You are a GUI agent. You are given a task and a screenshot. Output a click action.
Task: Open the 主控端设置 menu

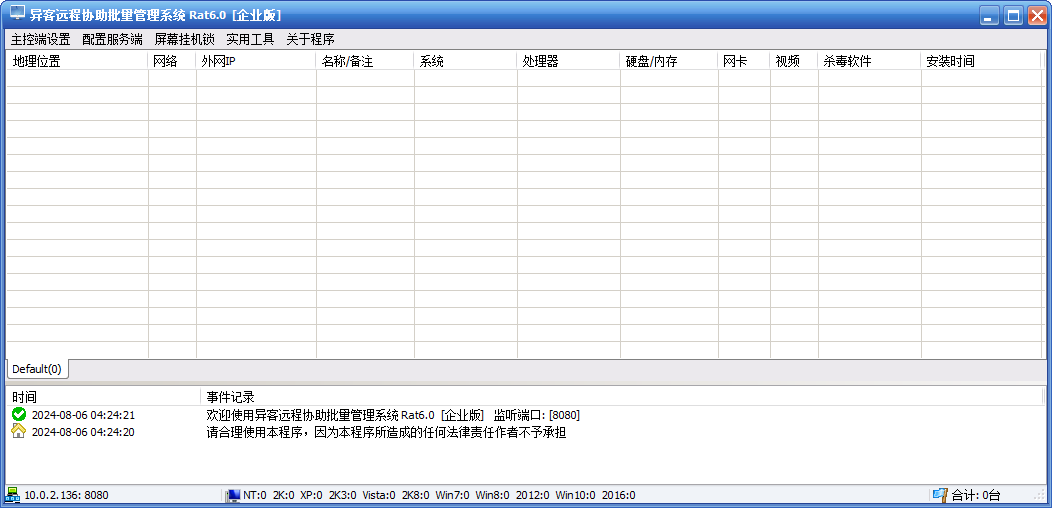(40, 39)
